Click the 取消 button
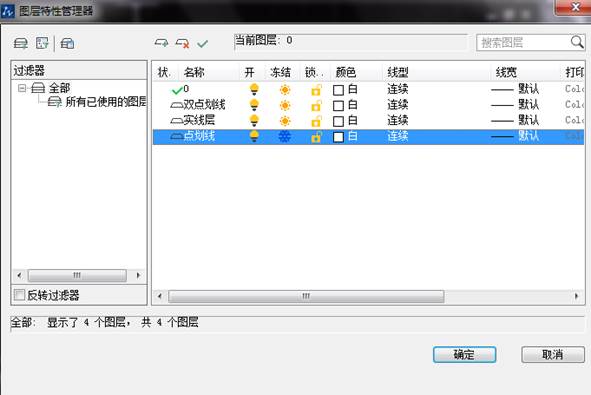This screenshot has width=591, height=395. (x=553, y=355)
